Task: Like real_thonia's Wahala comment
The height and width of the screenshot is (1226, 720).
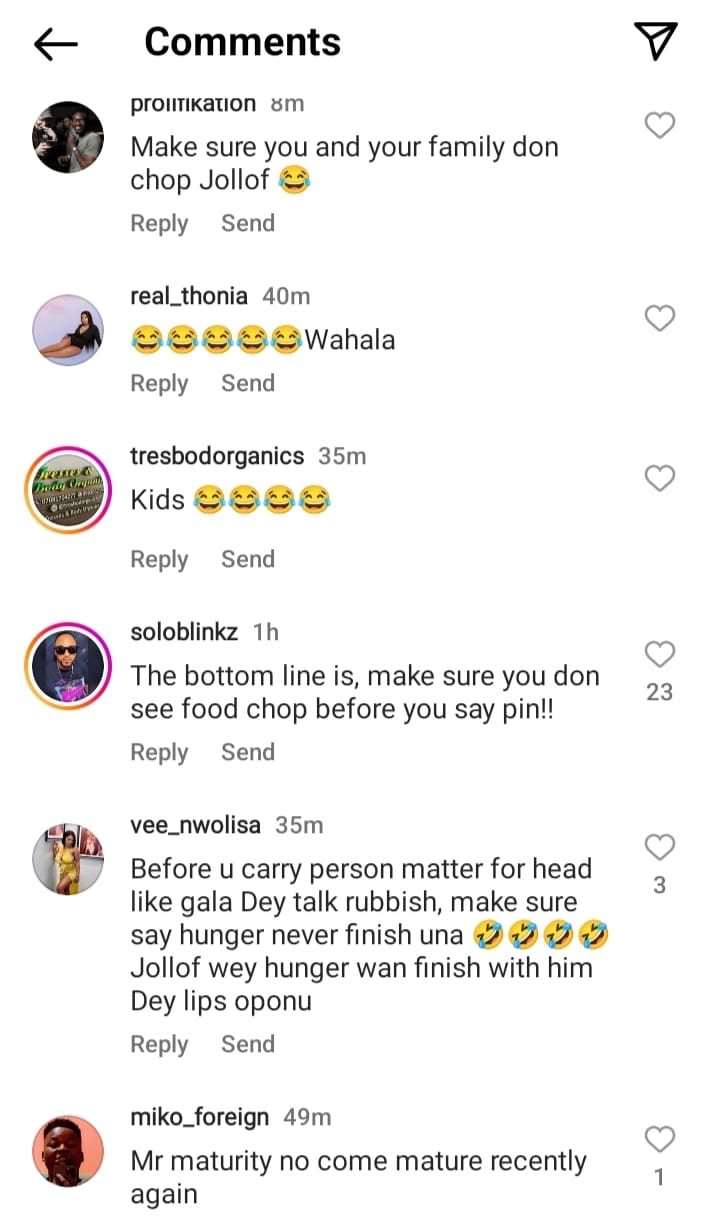Action: (x=659, y=319)
